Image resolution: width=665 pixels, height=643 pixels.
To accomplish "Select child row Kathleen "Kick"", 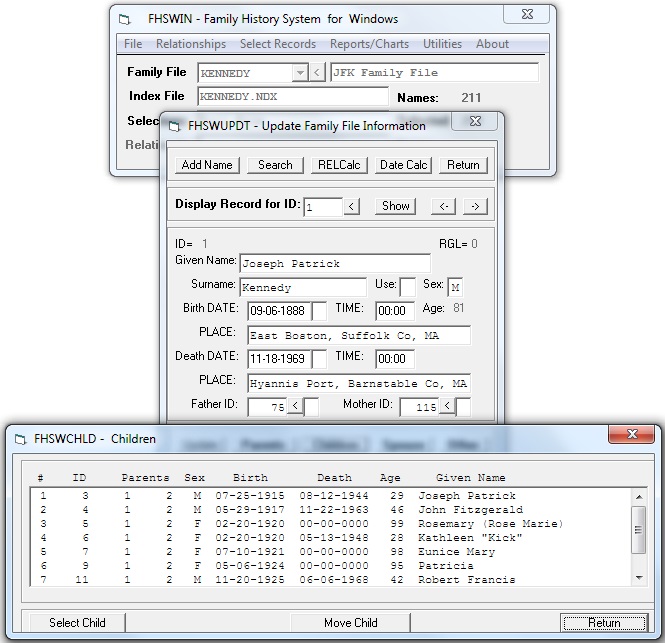I will tap(331, 538).
